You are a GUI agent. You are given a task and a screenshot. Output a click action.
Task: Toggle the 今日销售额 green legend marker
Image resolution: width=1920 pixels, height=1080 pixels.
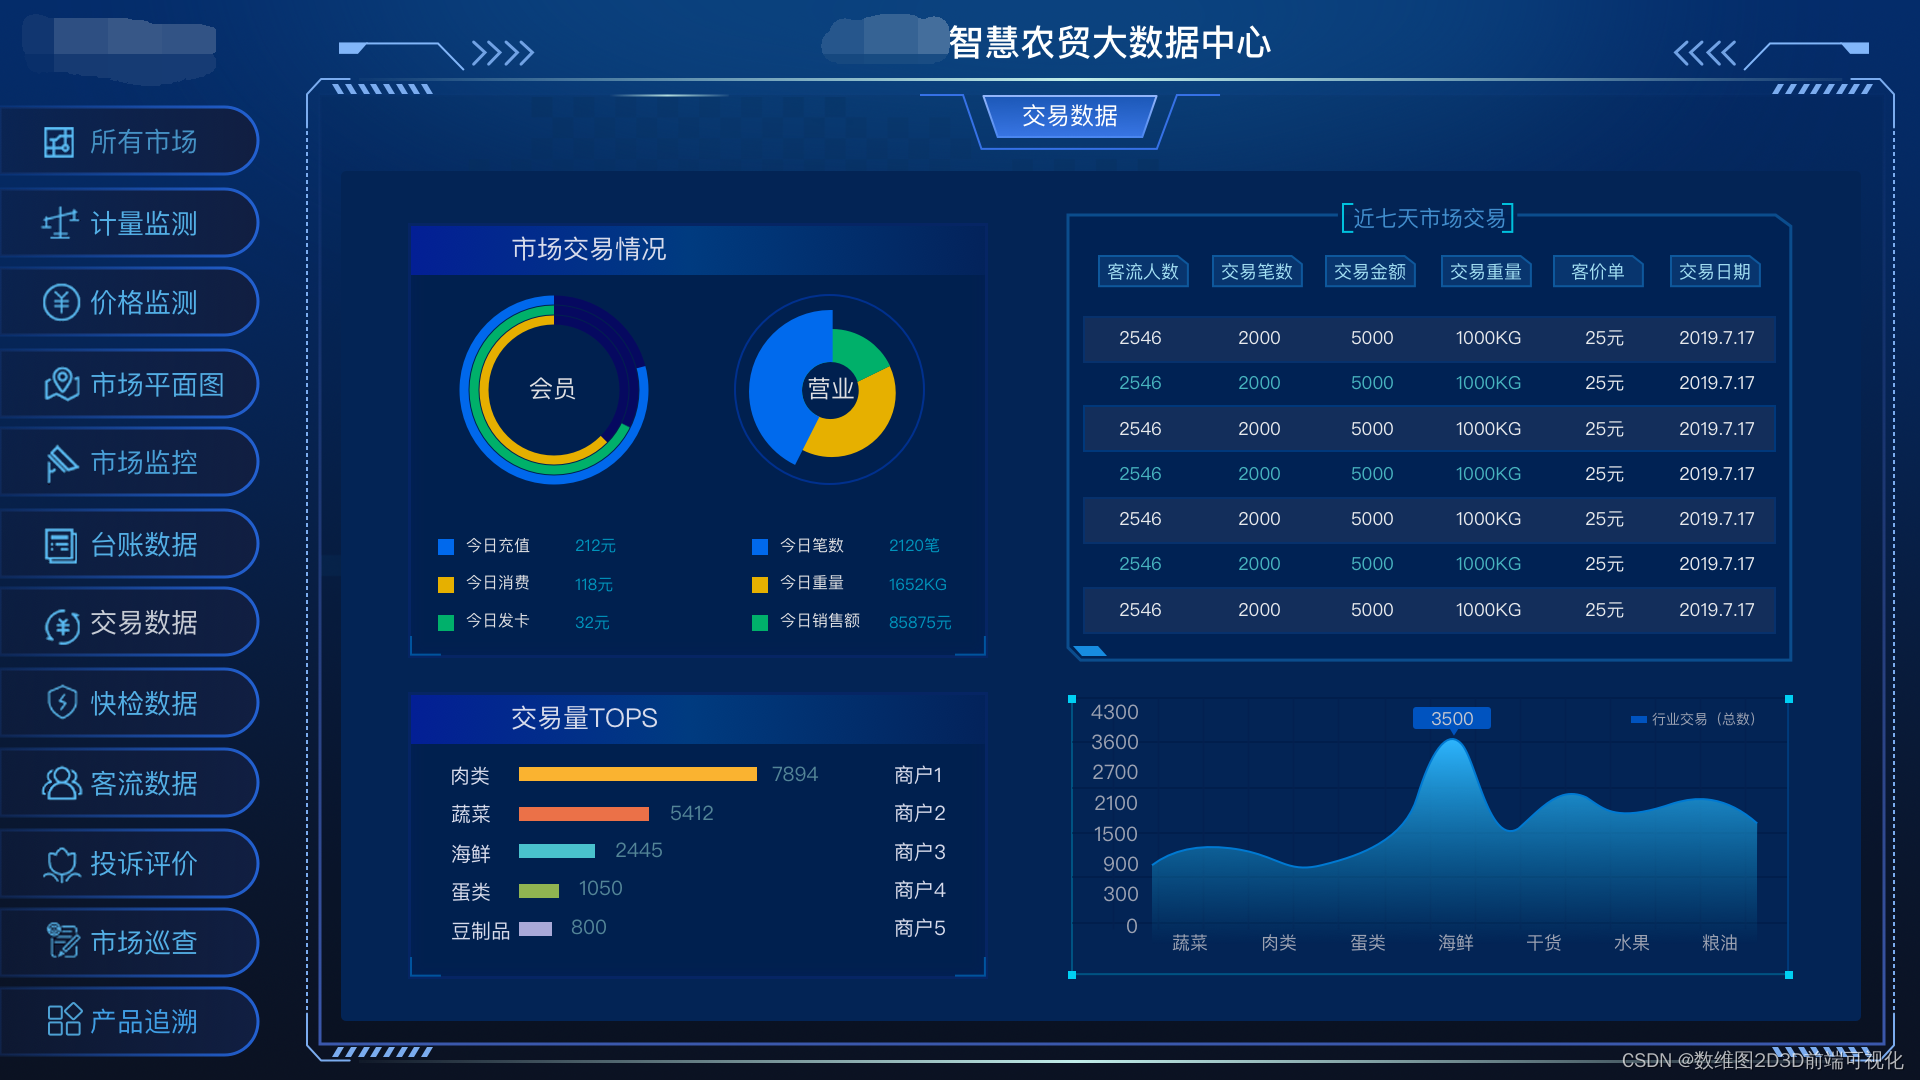760,623
